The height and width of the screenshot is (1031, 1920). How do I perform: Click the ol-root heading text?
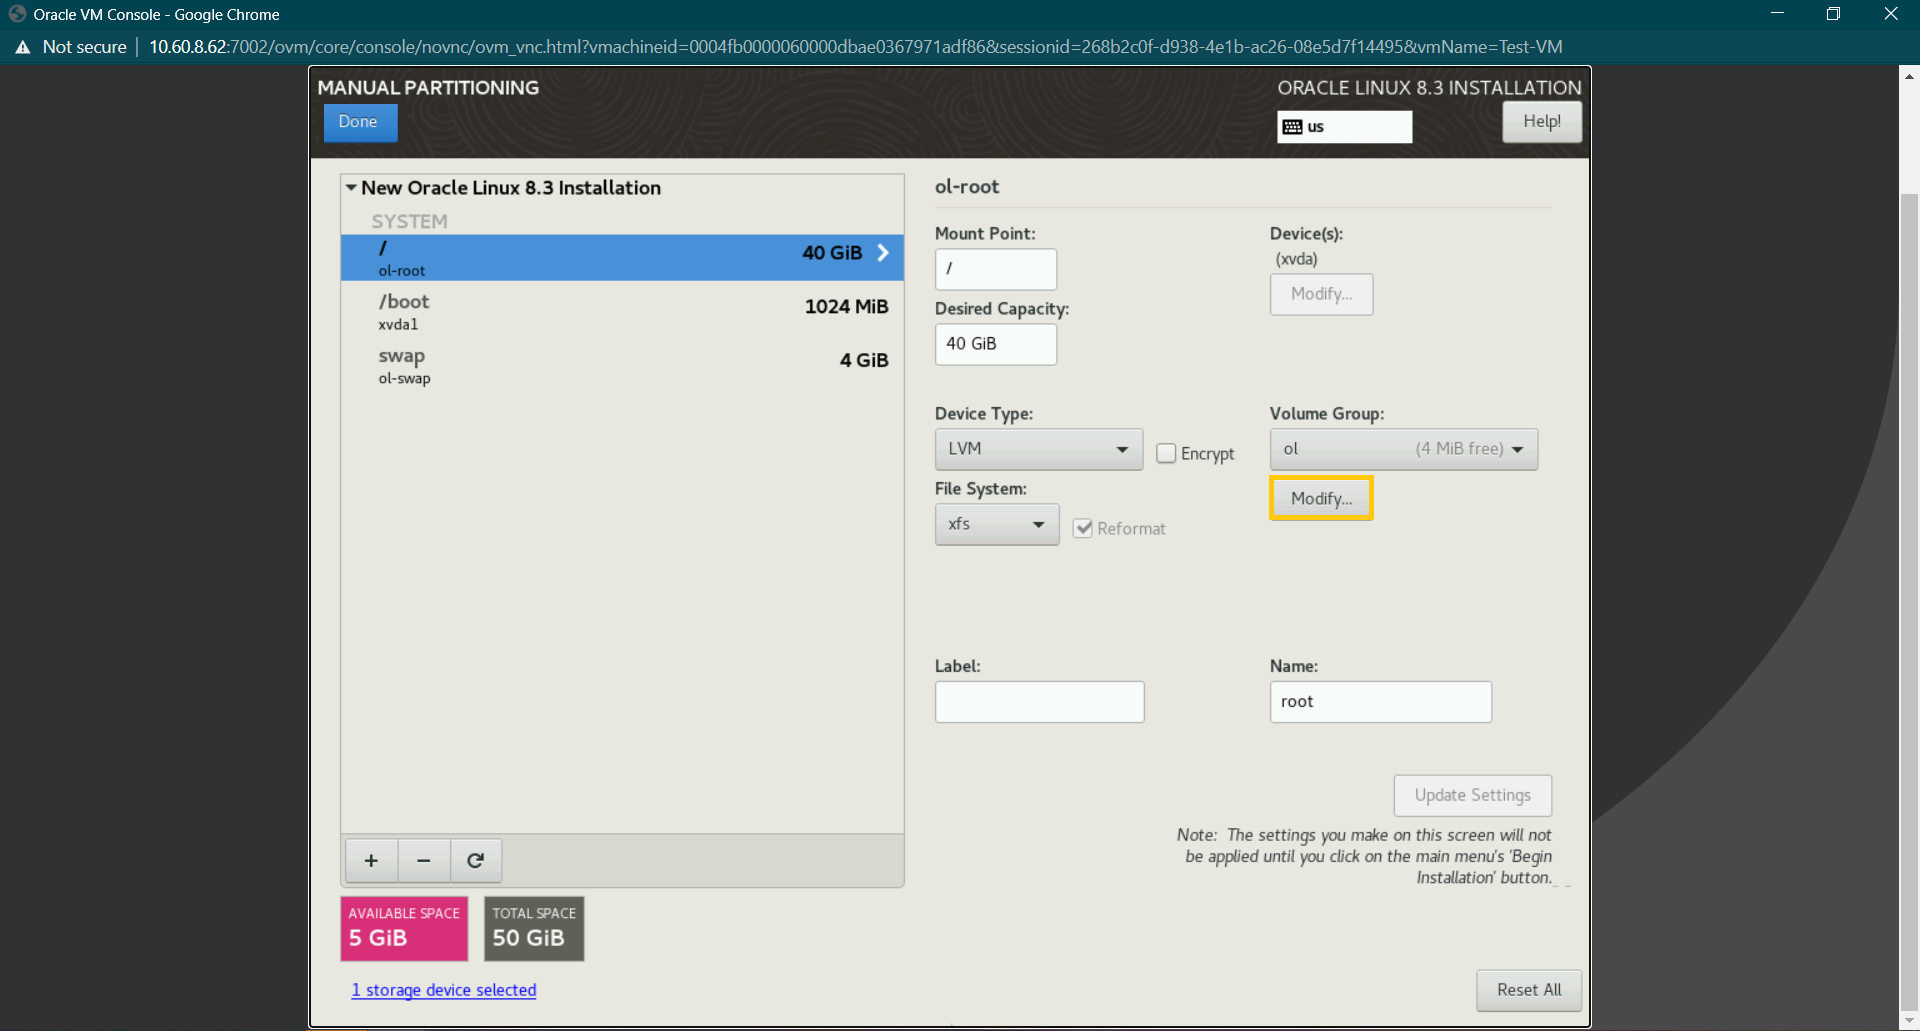point(966,187)
